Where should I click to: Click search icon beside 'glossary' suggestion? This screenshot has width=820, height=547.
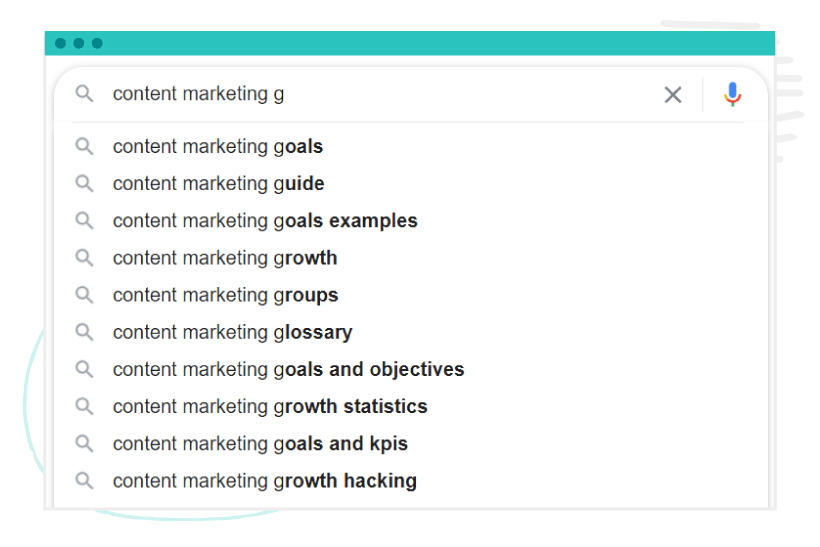pos(84,332)
